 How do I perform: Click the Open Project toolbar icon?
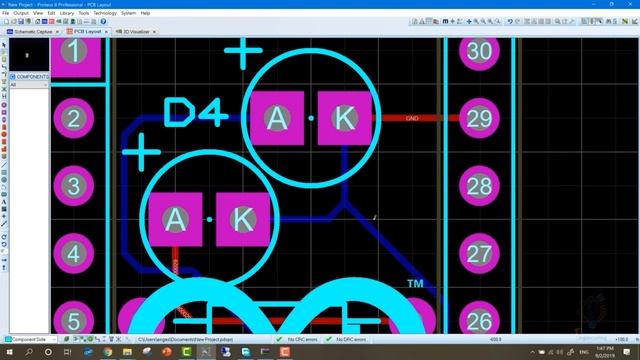click(x=13, y=21)
